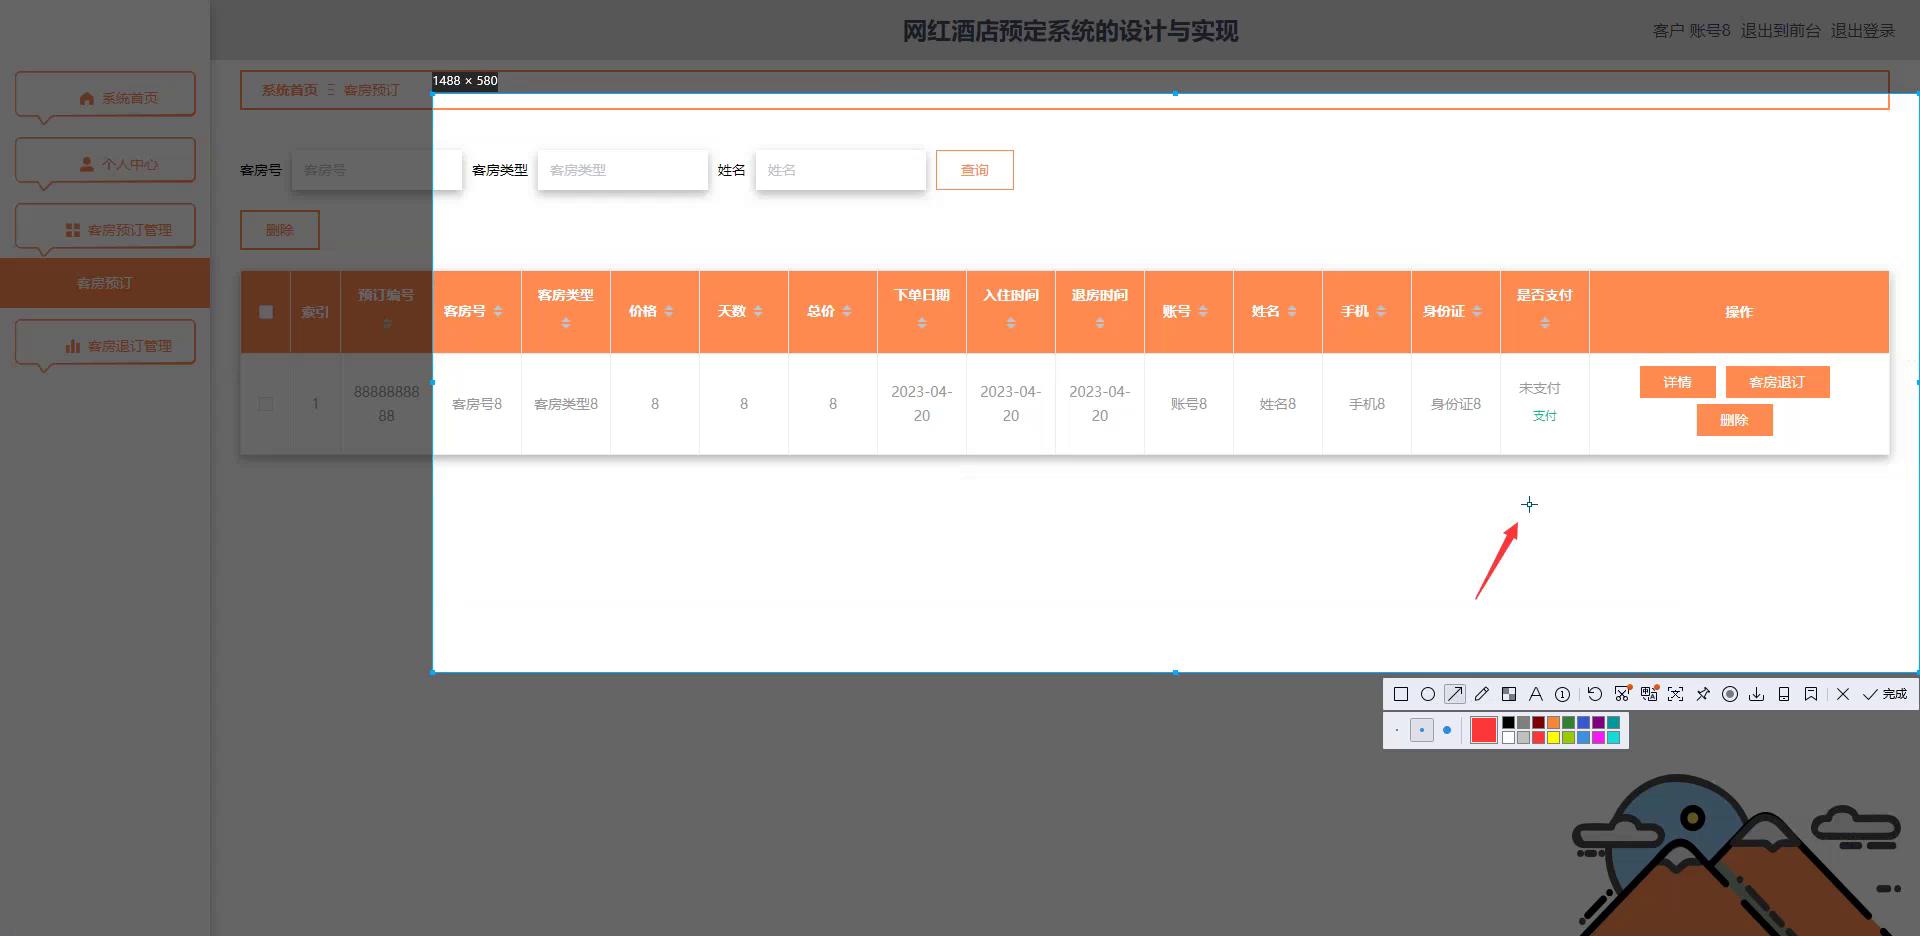The image size is (1920, 936).
Task: Open 个人中心 in the sidebar
Action: point(105,163)
